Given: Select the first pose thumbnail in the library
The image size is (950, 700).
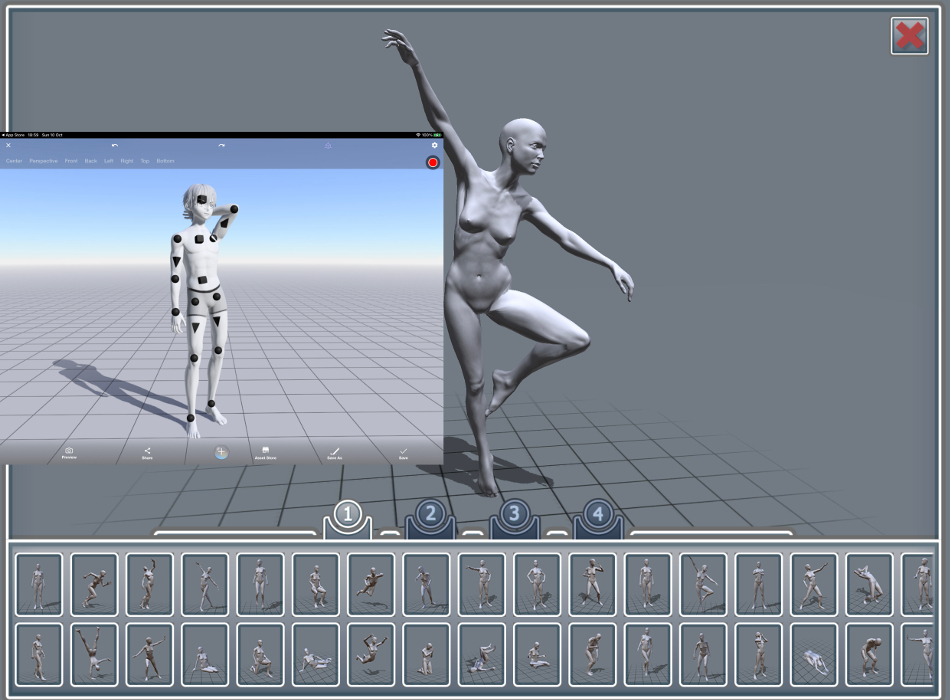Looking at the screenshot, I should click(x=38, y=583).
